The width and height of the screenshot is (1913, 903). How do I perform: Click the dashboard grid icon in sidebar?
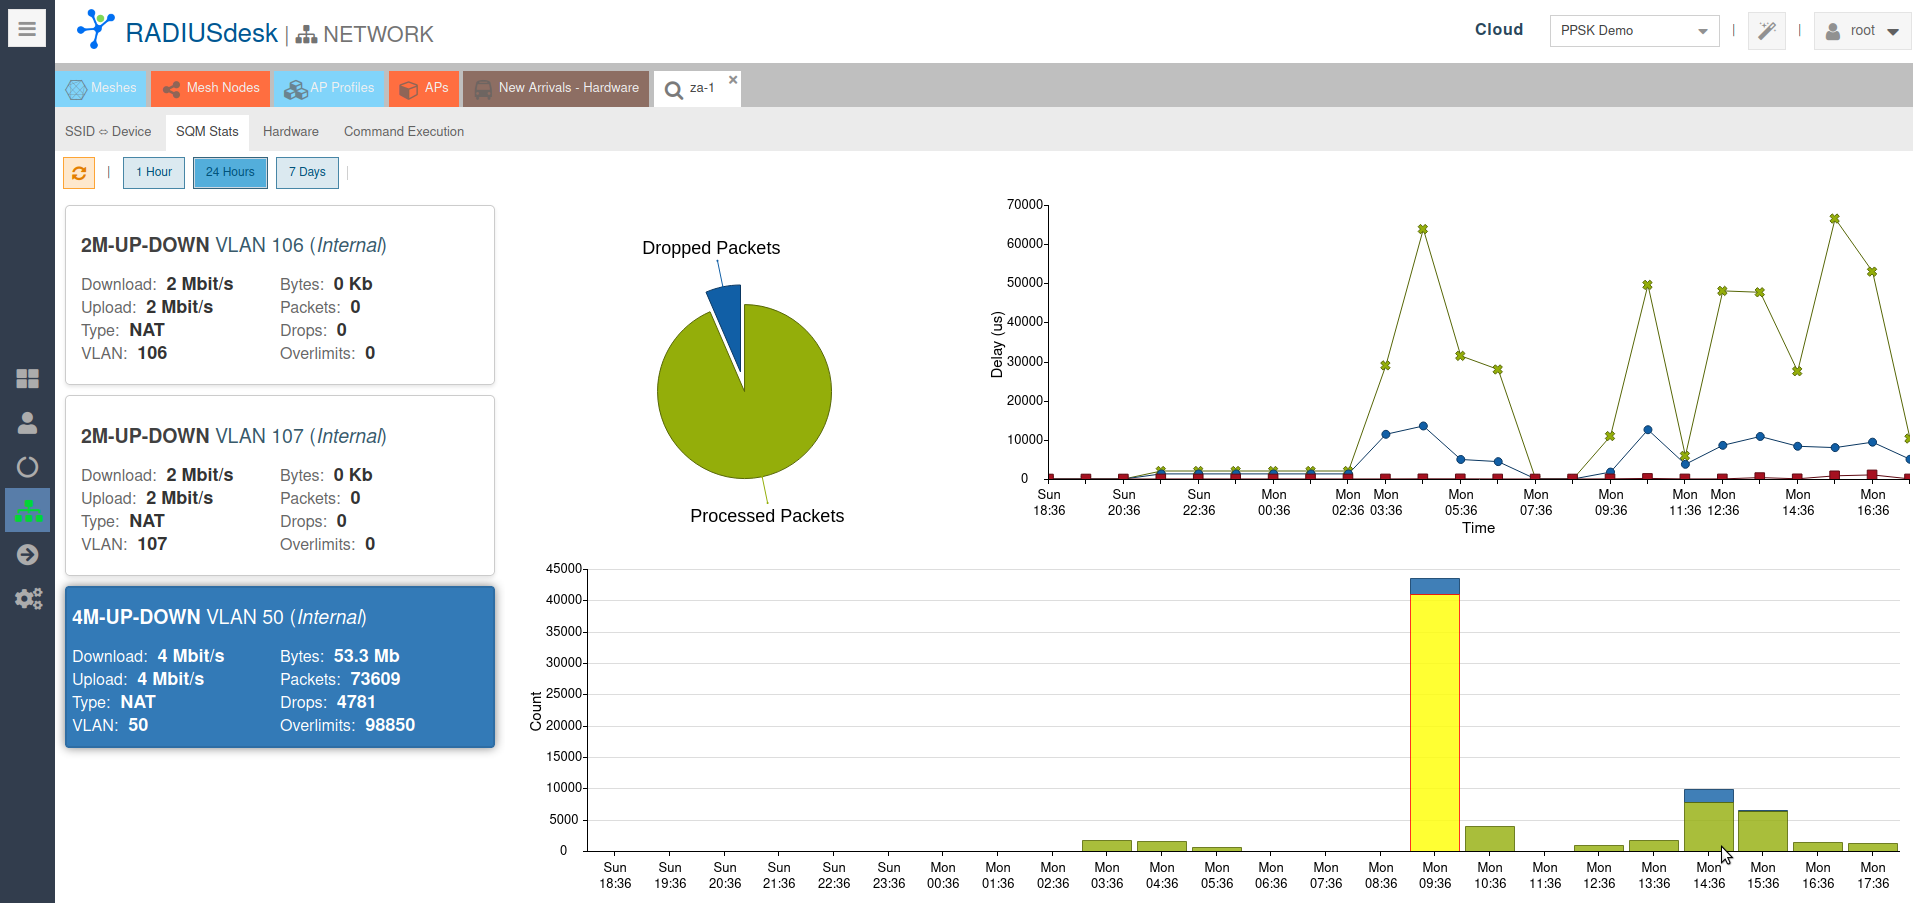click(28, 378)
